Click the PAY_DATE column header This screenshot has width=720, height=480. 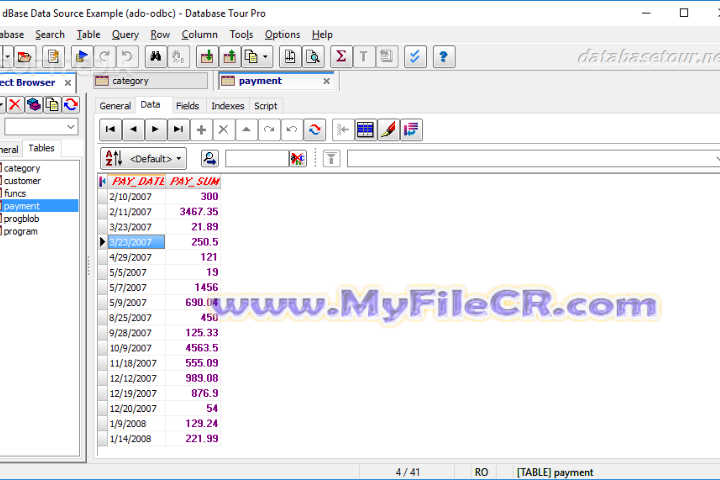pyautogui.click(x=137, y=181)
